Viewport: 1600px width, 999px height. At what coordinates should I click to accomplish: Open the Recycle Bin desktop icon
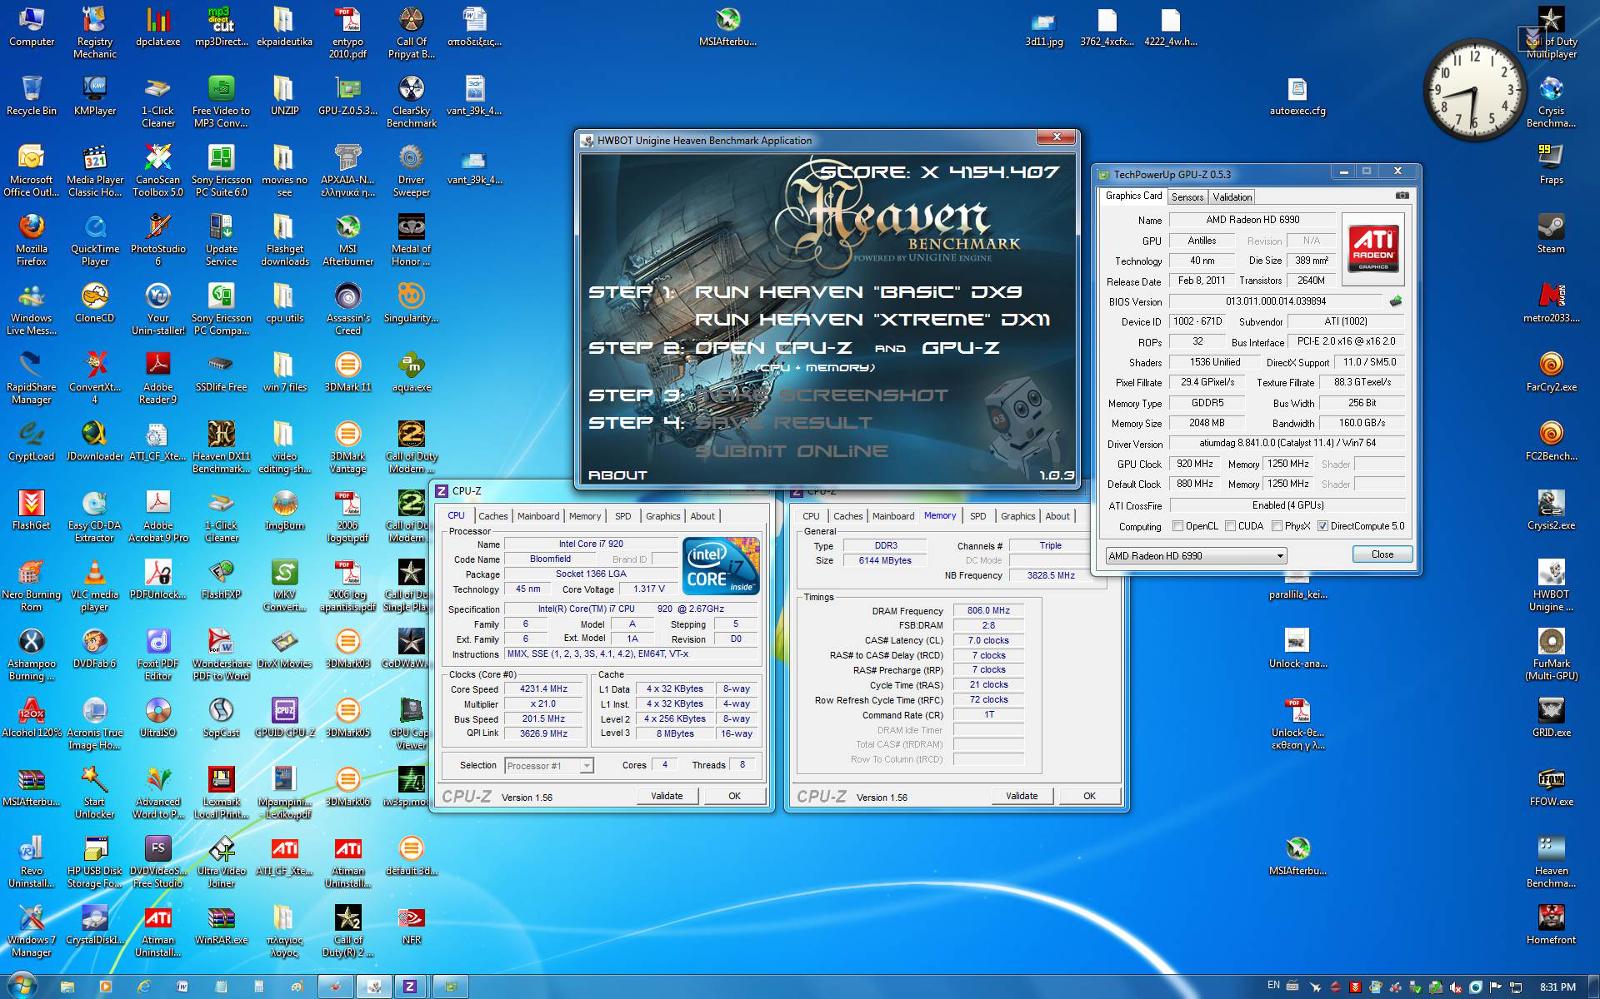31,96
